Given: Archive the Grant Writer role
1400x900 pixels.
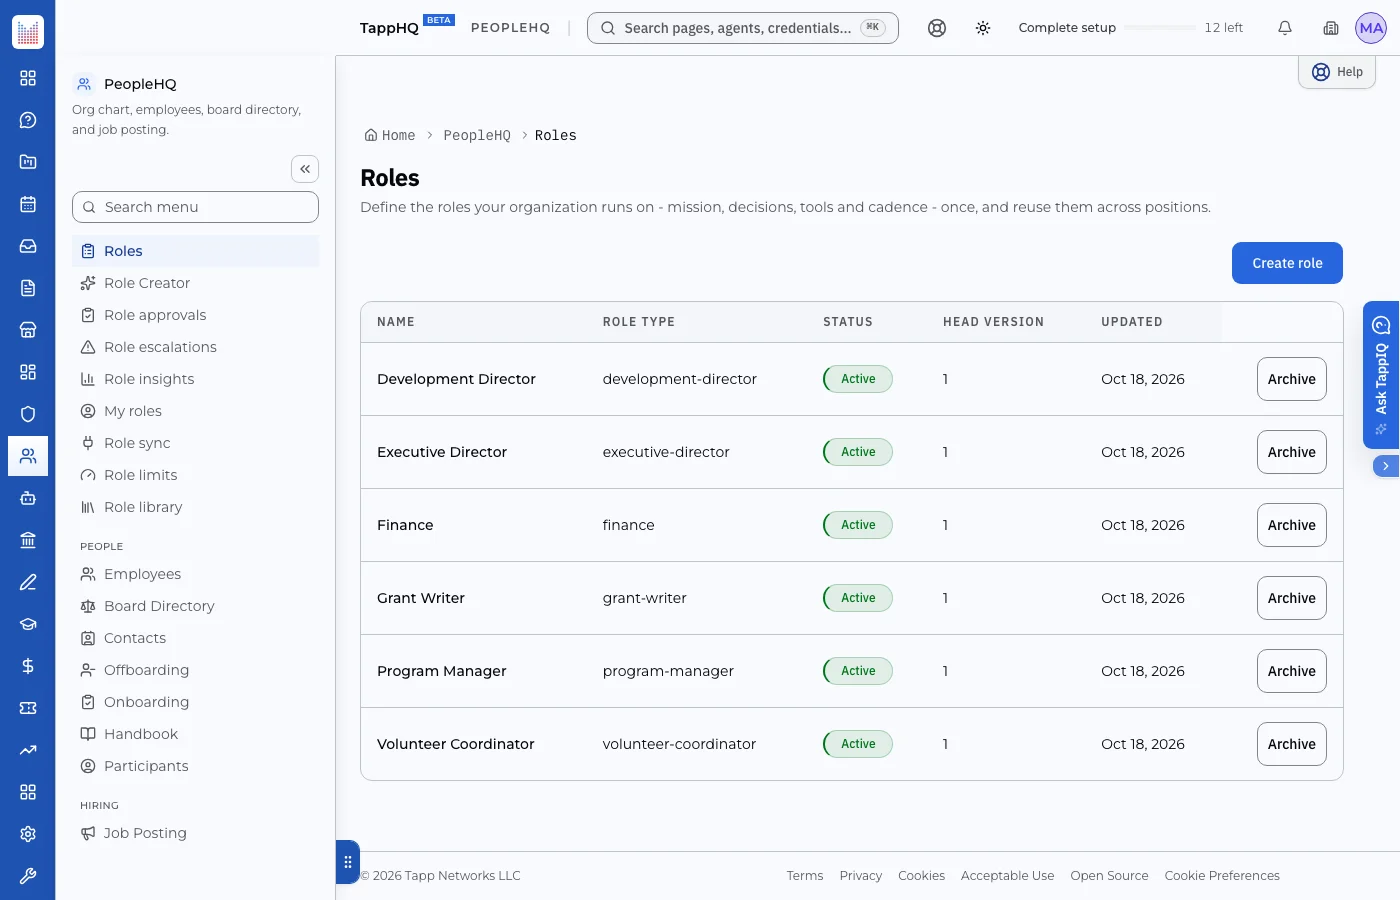Looking at the screenshot, I should [1292, 598].
